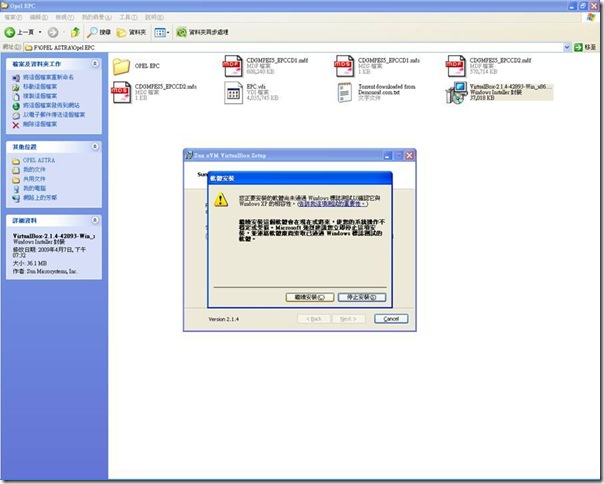Viewport: 604px width, 484px height.
Task: Open the 我的最愛(A) favorites menu
Action: coord(96,17)
